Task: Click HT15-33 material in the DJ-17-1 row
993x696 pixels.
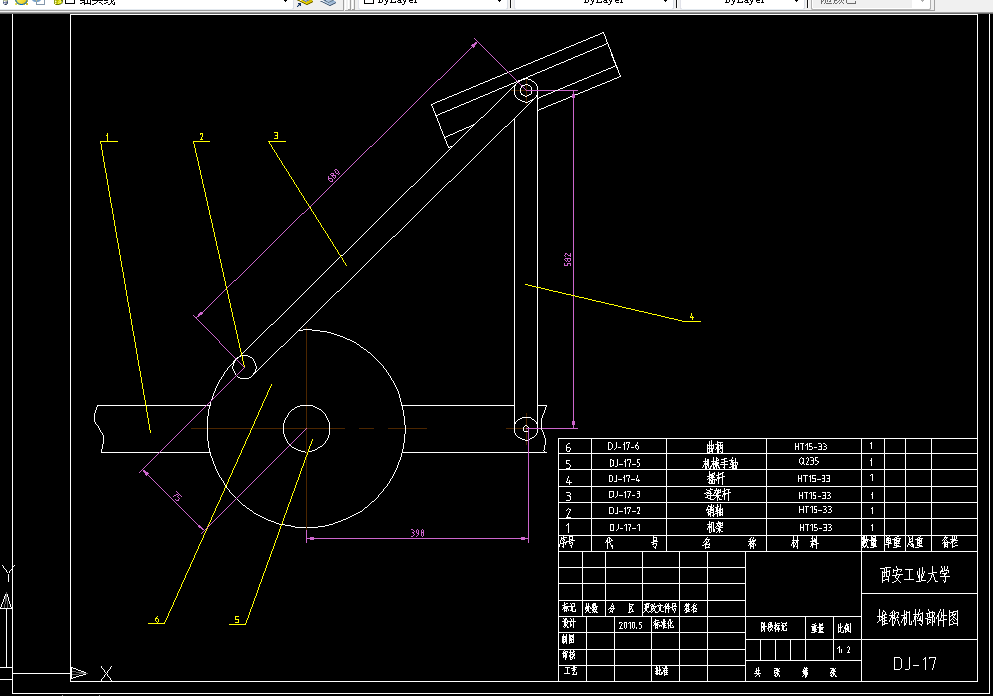Action: click(x=816, y=528)
